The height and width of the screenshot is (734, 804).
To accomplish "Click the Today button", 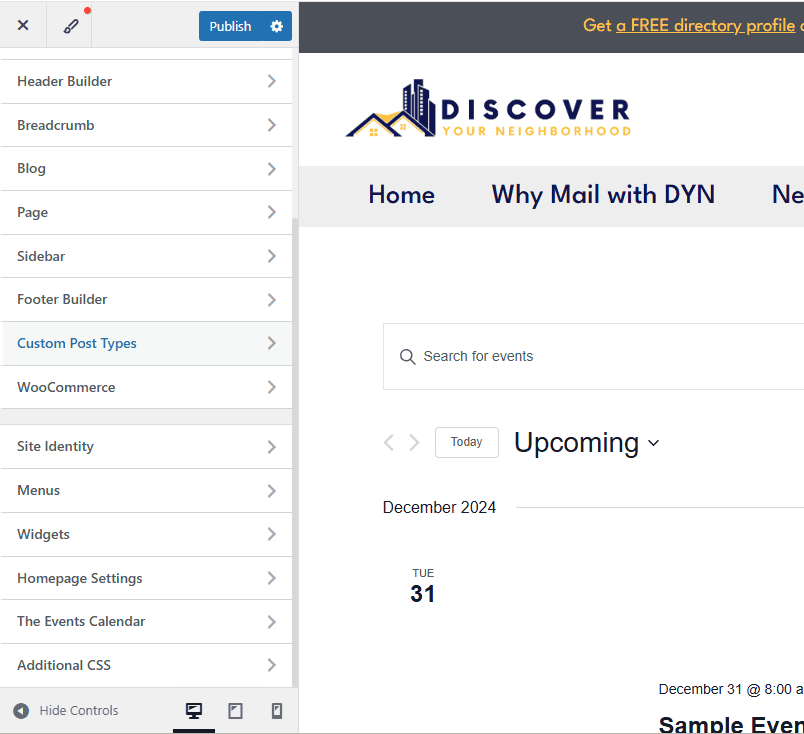I will click(466, 442).
